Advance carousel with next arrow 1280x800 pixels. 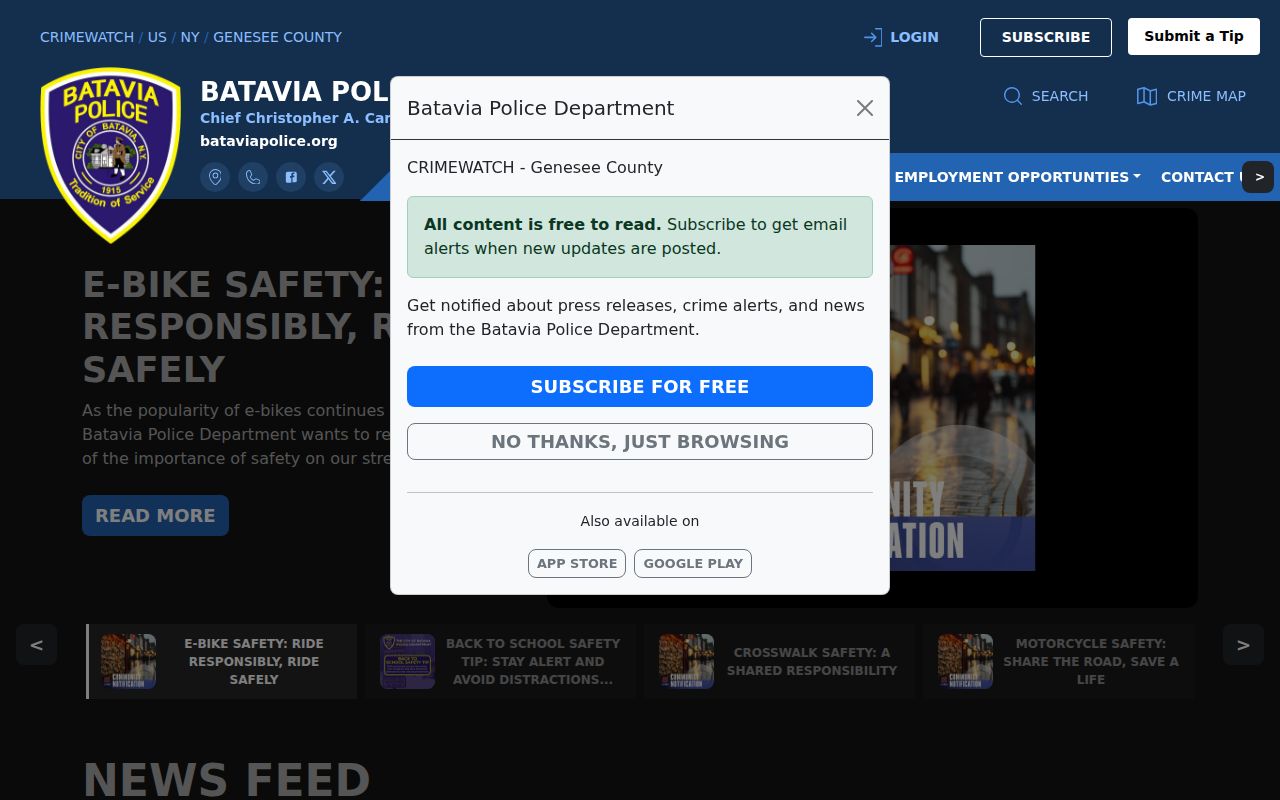(1243, 645)
